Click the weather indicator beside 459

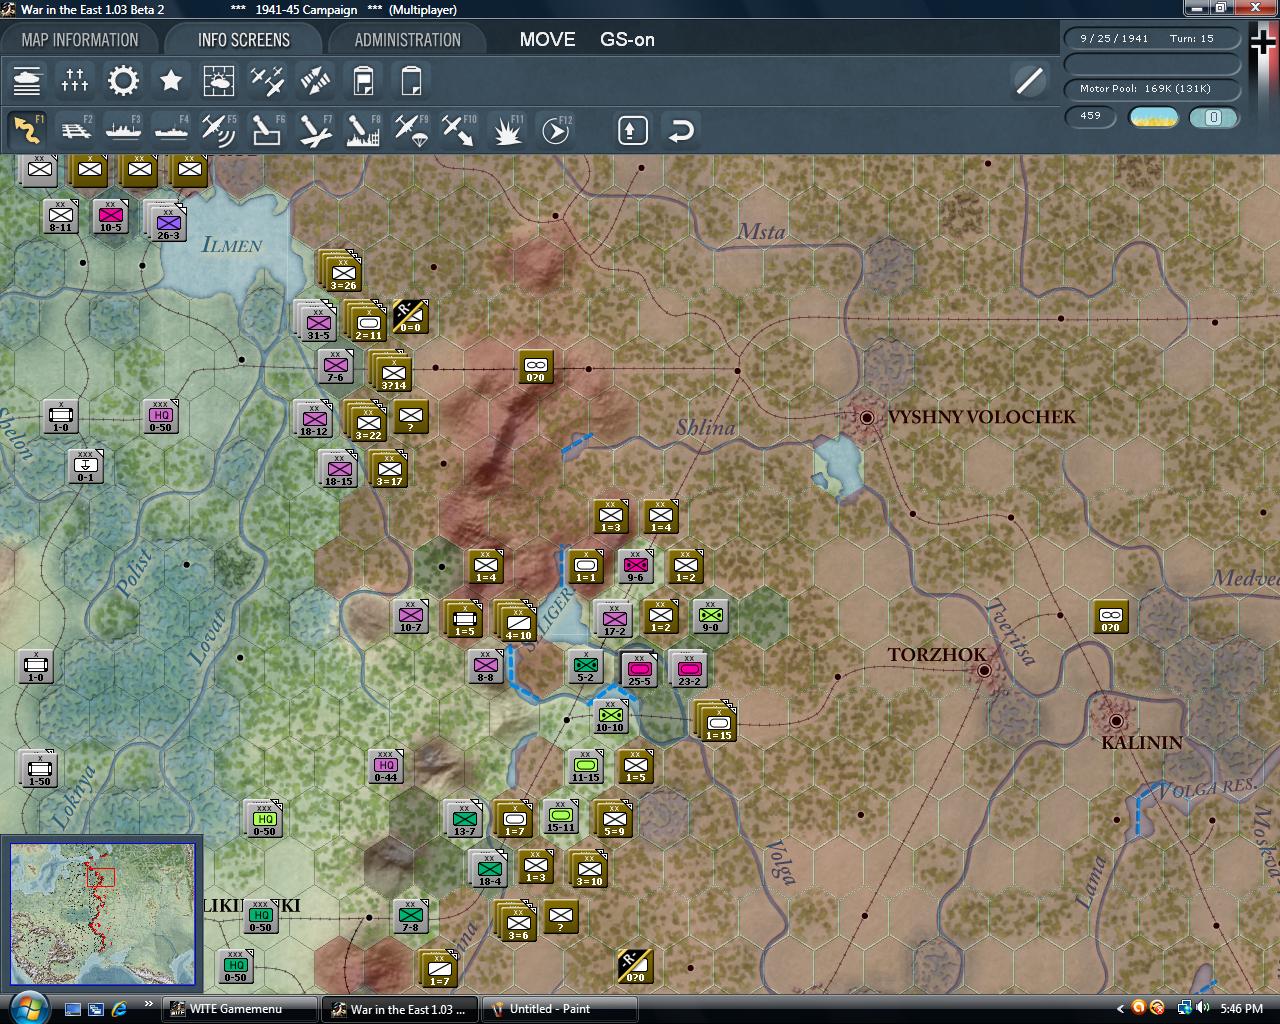click(x=1153, y=117)
